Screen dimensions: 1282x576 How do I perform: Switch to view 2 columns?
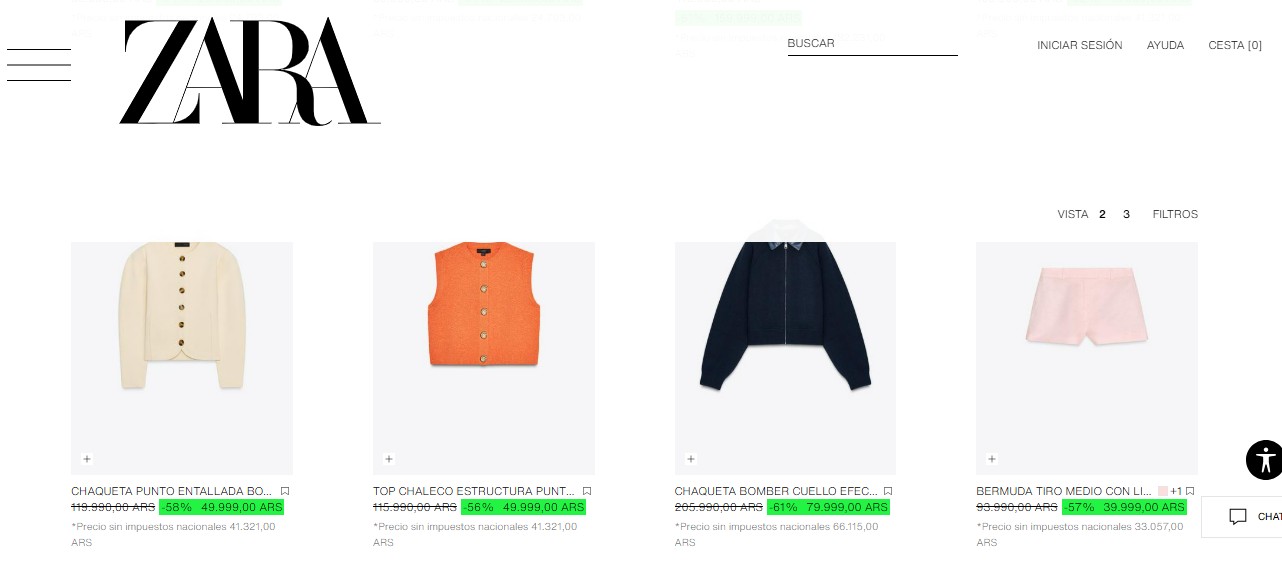tap(1102, 214)
